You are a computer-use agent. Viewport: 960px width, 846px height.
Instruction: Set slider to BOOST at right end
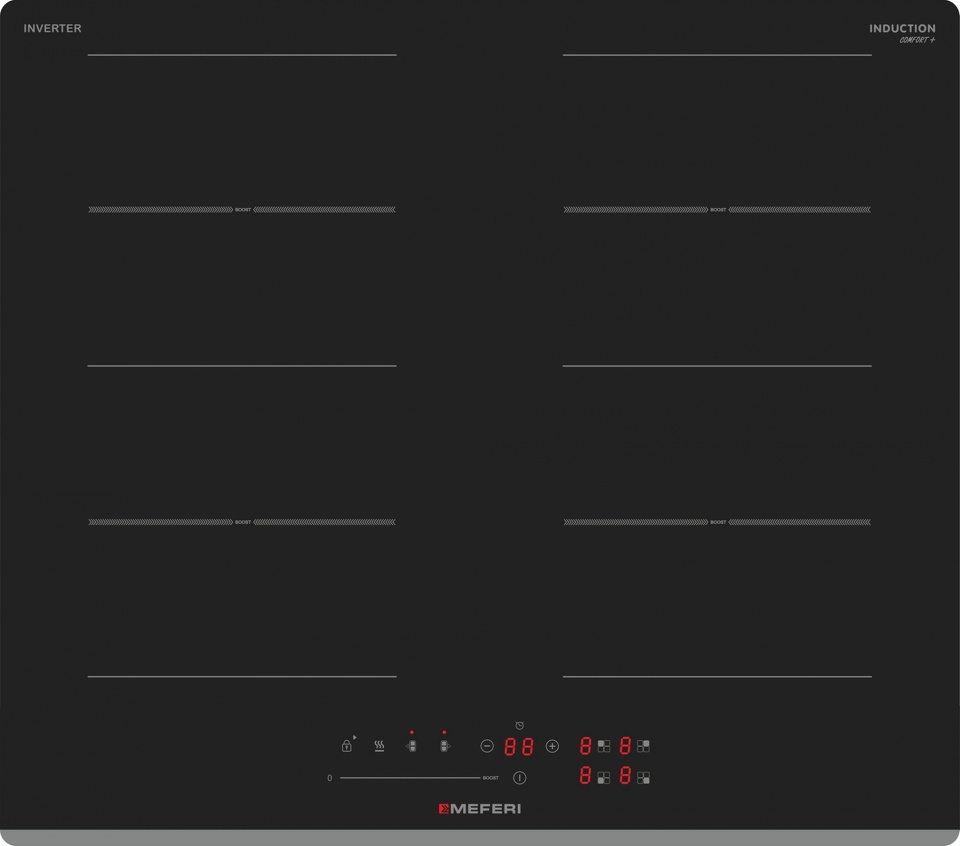coord(490,778)
